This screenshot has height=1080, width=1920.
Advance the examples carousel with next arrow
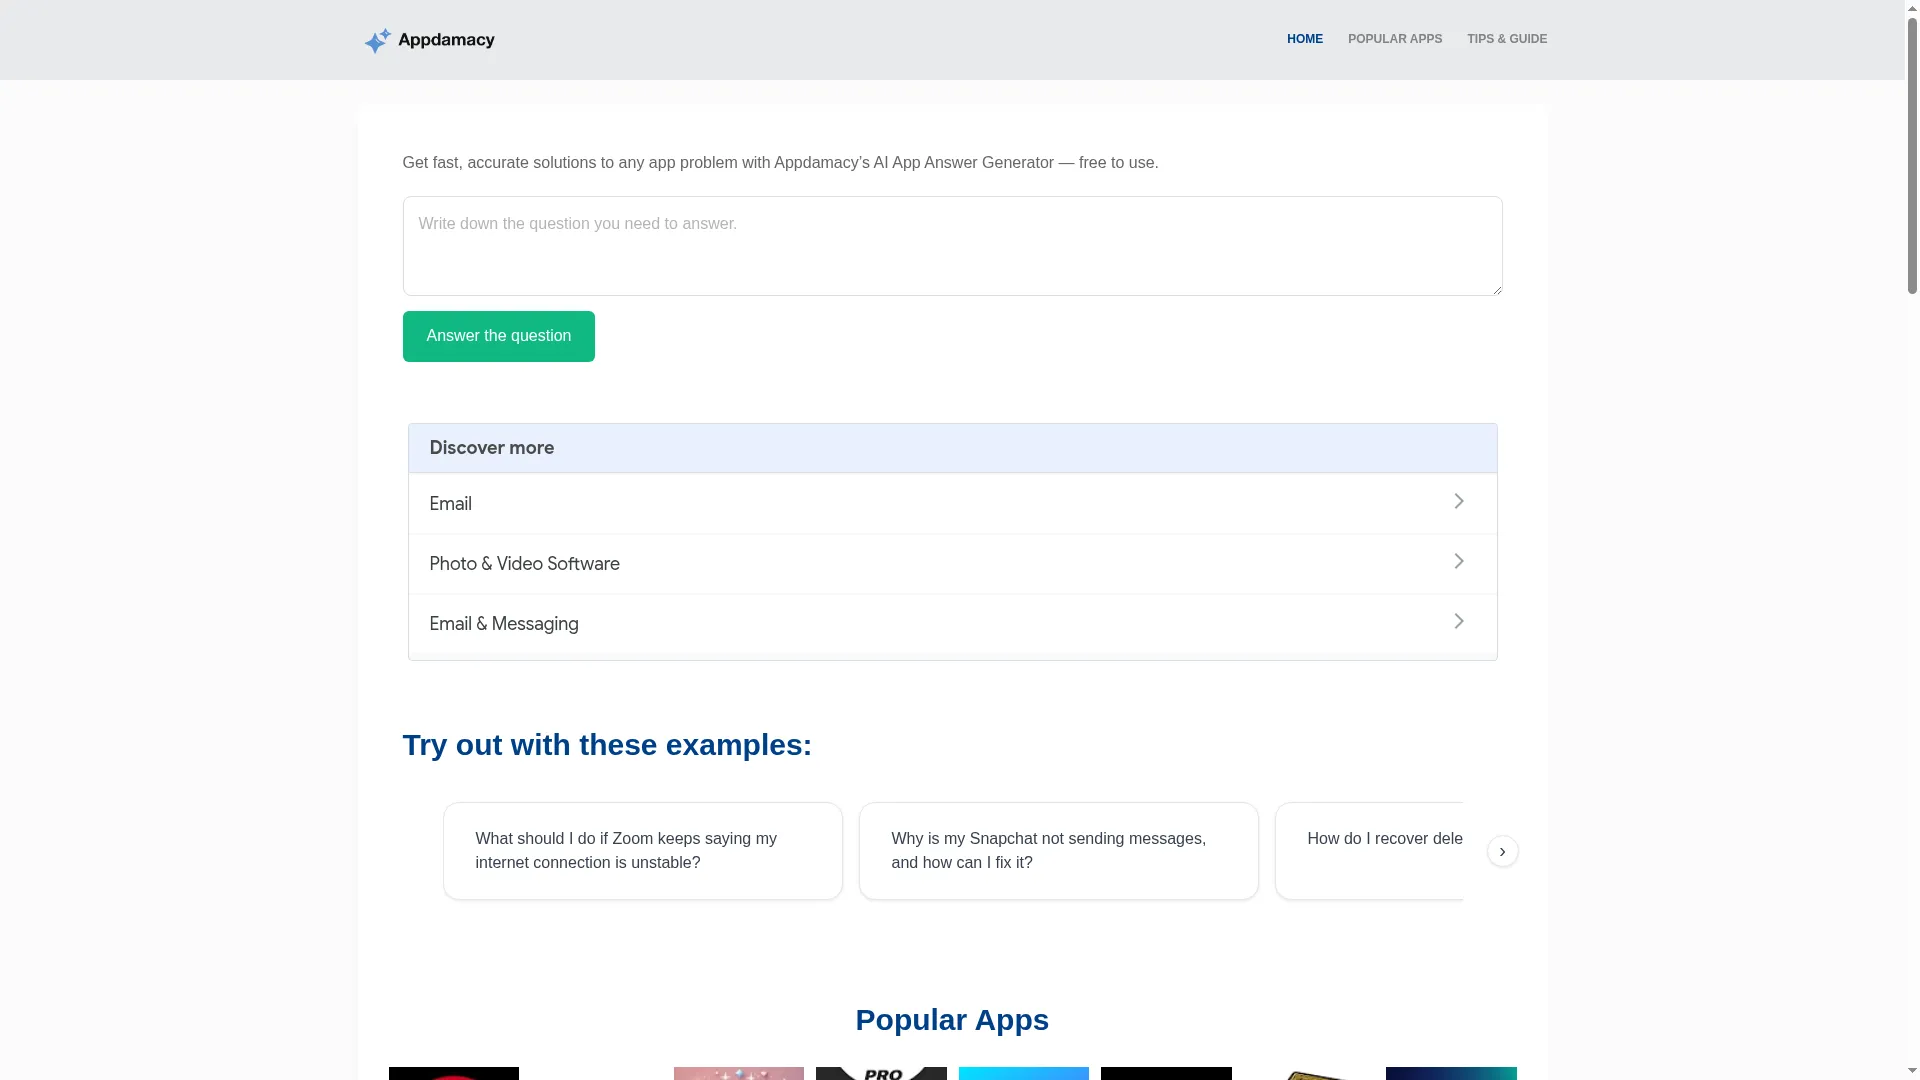(1502, 851)
